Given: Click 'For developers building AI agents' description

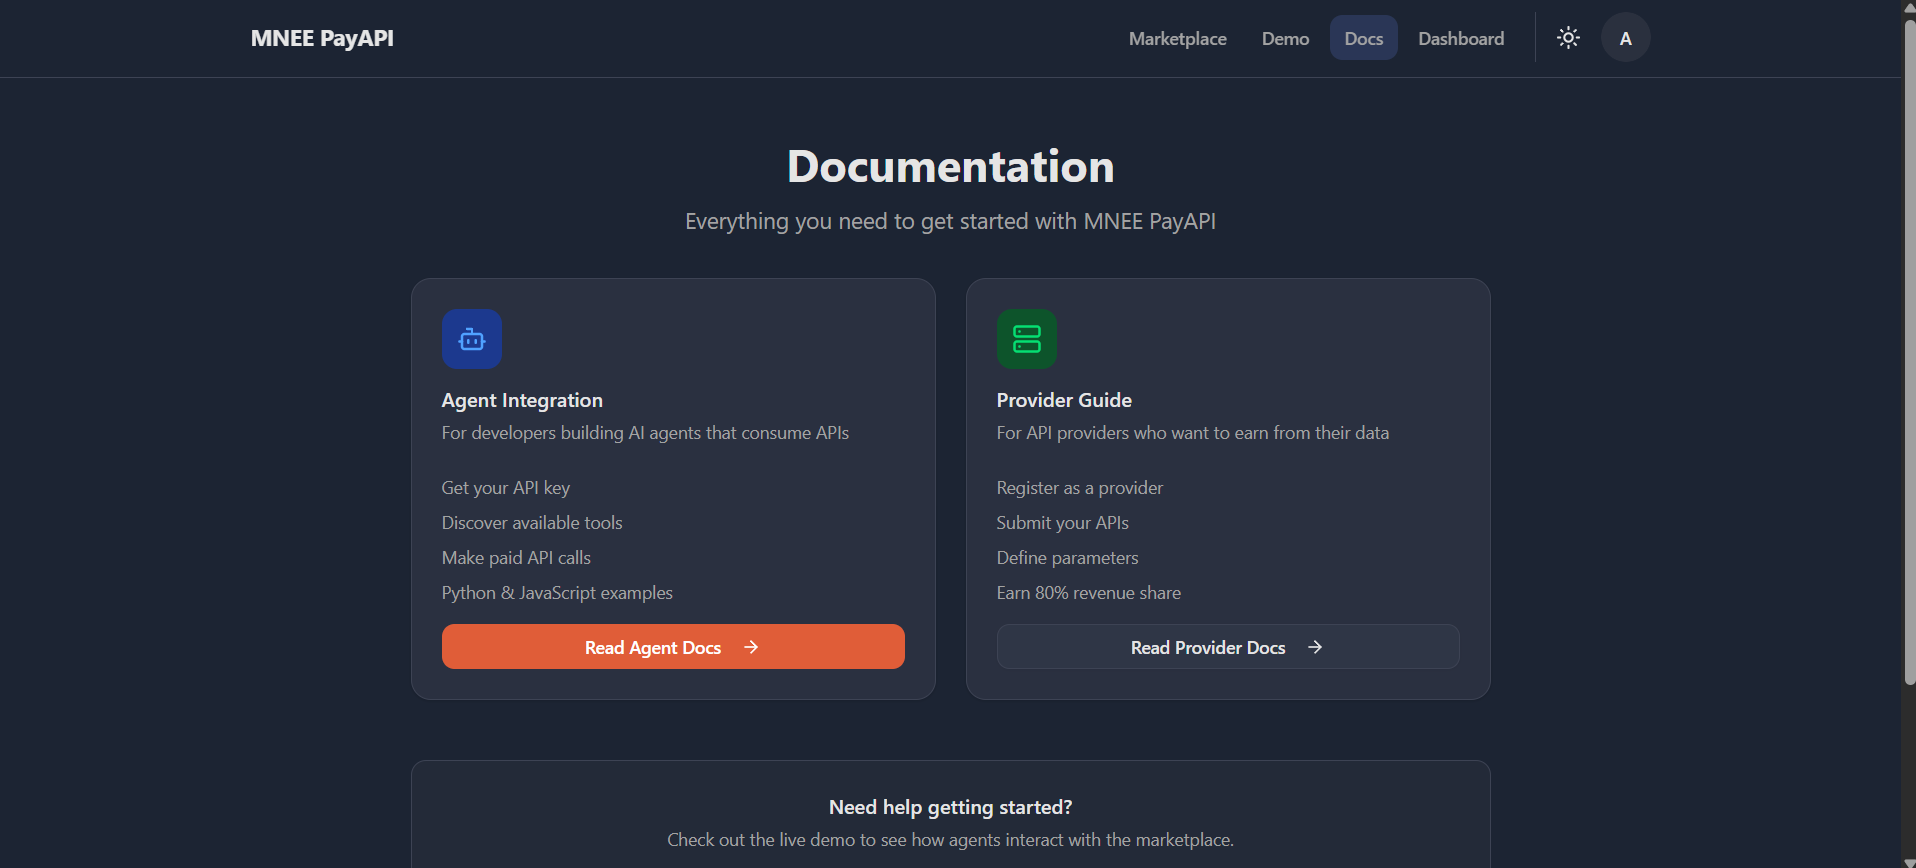Looking at the screenshot, I should point(645,433).
